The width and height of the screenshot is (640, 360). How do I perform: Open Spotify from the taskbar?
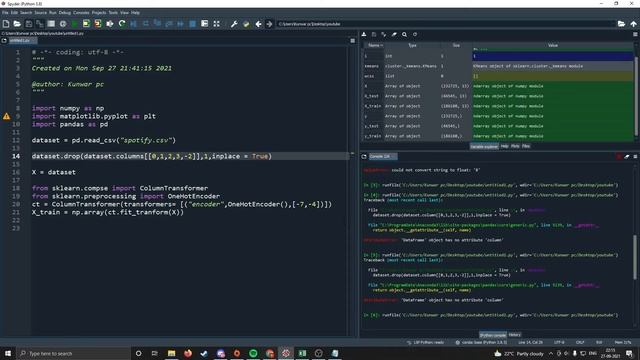click(253, 353)
